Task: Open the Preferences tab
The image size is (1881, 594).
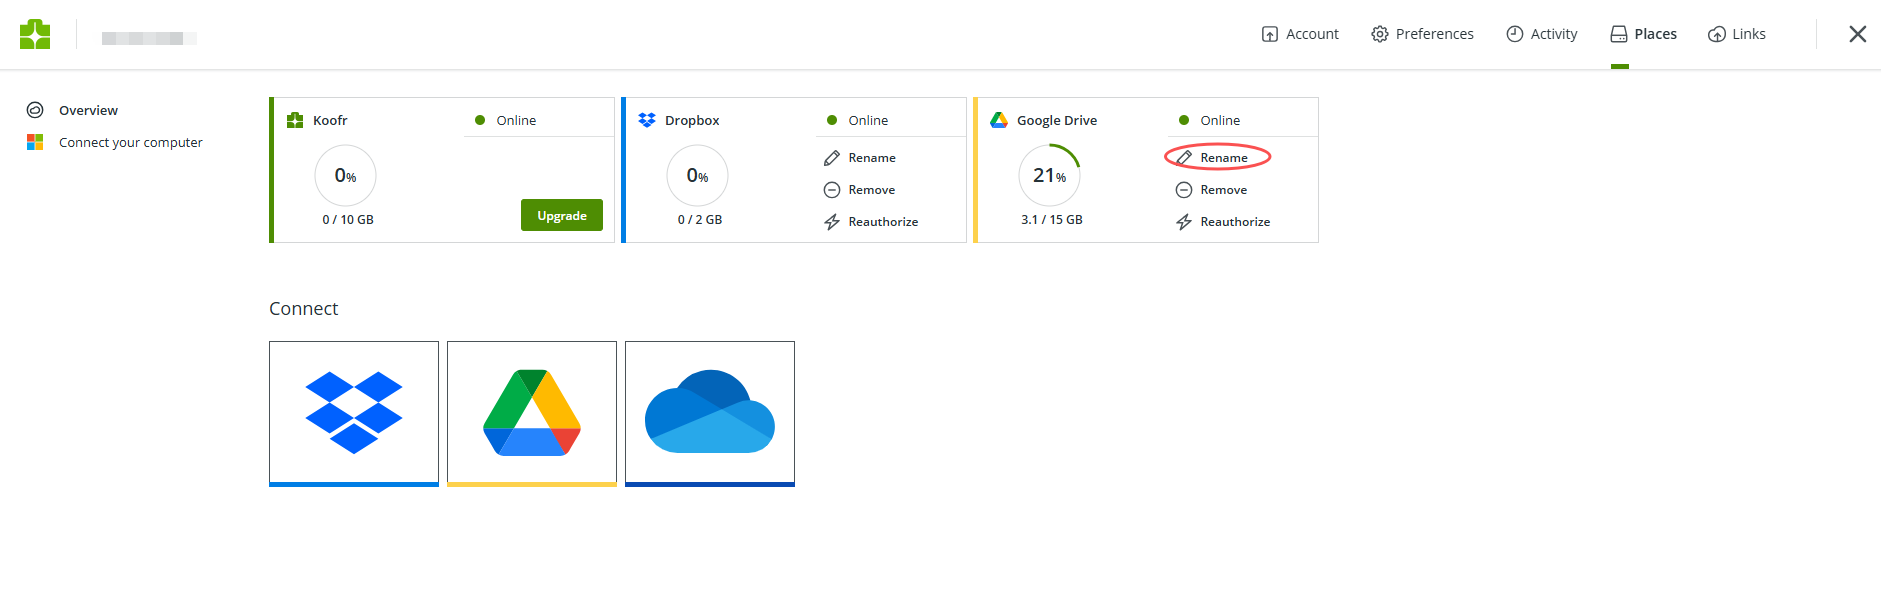Action: coord(1422,34)
